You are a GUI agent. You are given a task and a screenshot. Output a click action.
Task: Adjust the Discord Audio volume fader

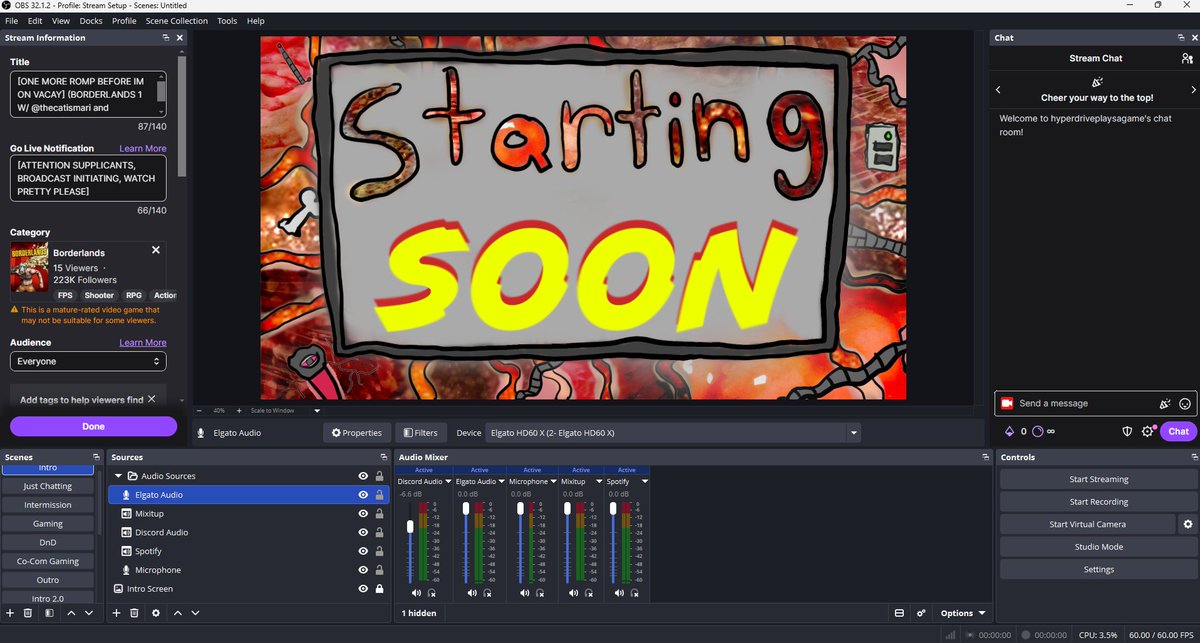tap(410, 526)
